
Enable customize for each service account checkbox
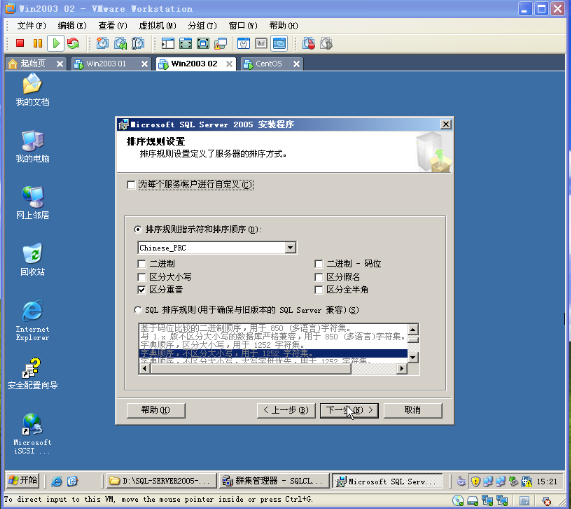click(x=131, y=185)
